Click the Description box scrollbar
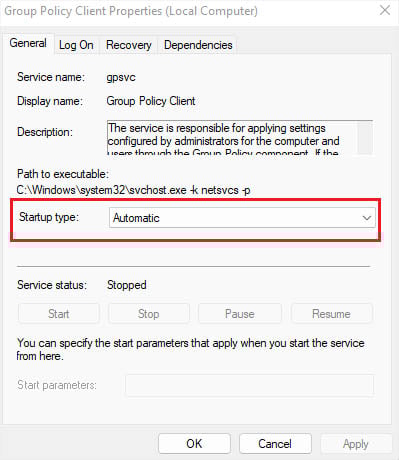The height and width of the screenshot is (460, 399). [x=365, y=138]
